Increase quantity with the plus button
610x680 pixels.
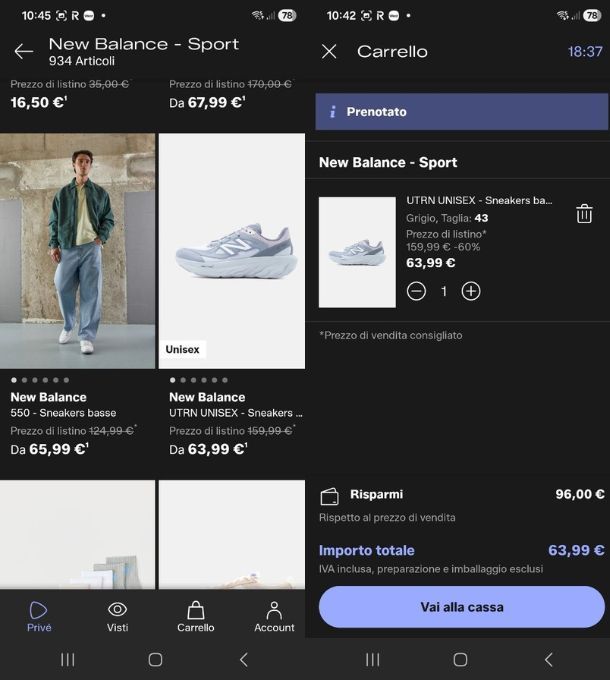coord(471,291)
